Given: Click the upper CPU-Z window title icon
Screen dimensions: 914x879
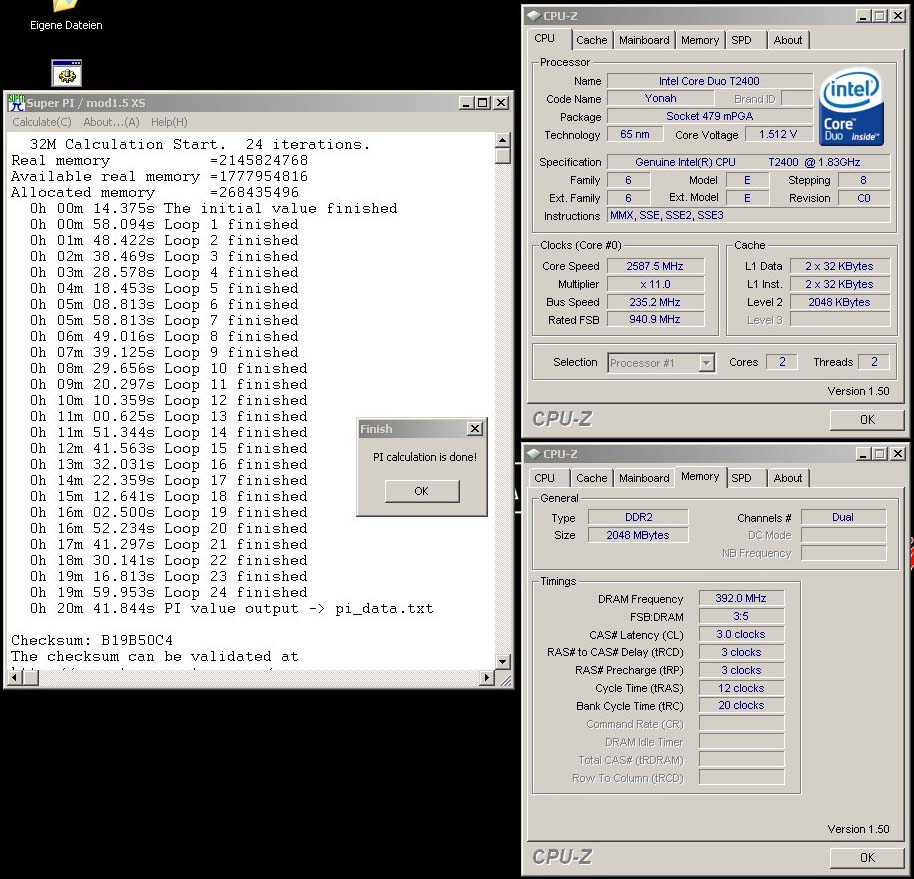Looking at the screenshot, I should pyautogui.click(x=533, y=16).
